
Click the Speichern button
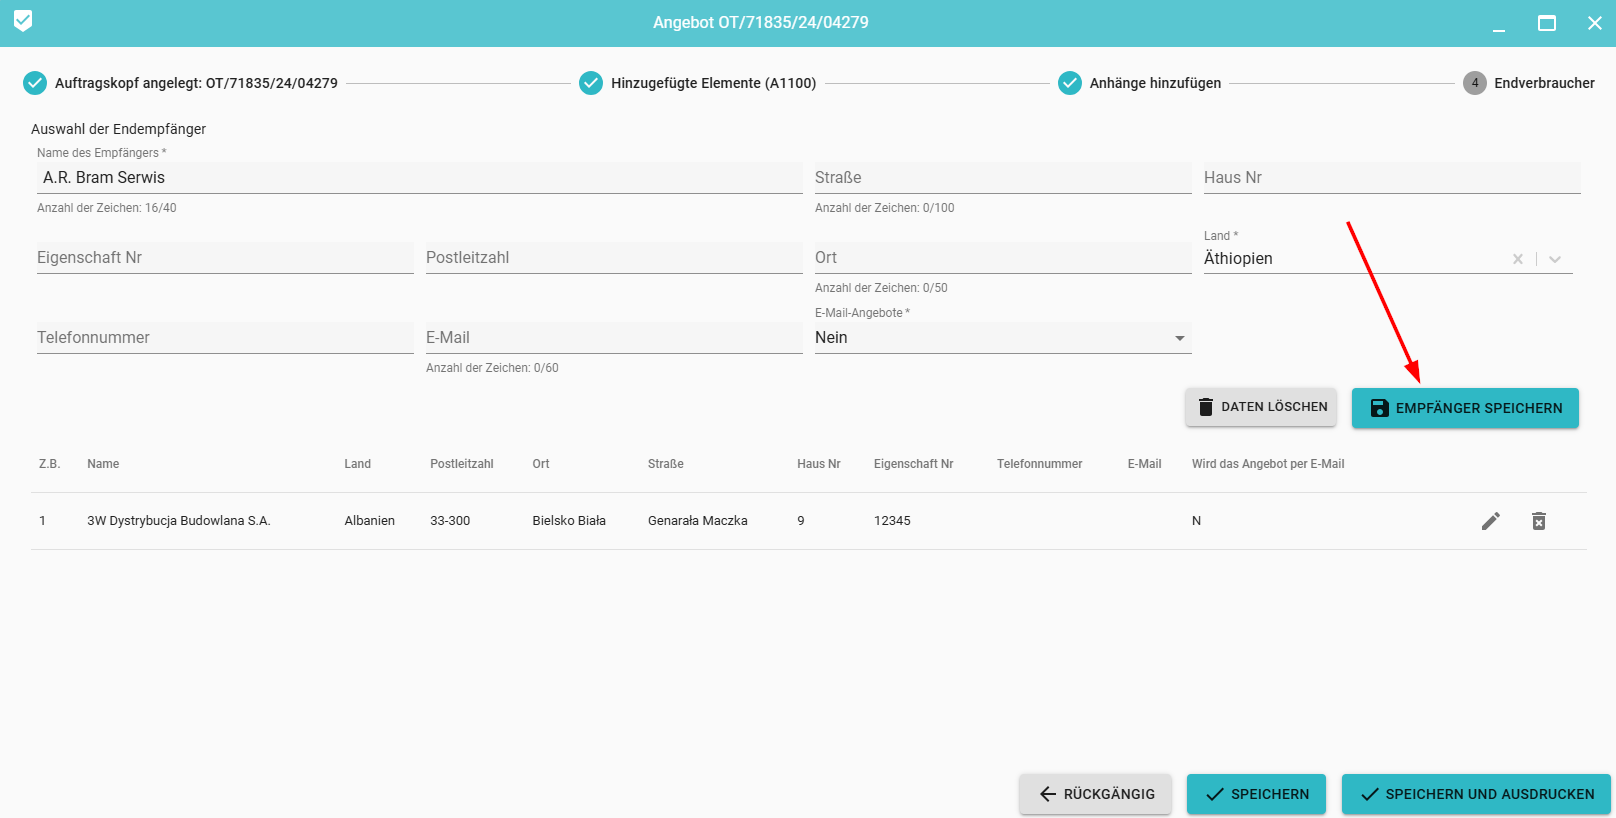(x=1256, y=794)
